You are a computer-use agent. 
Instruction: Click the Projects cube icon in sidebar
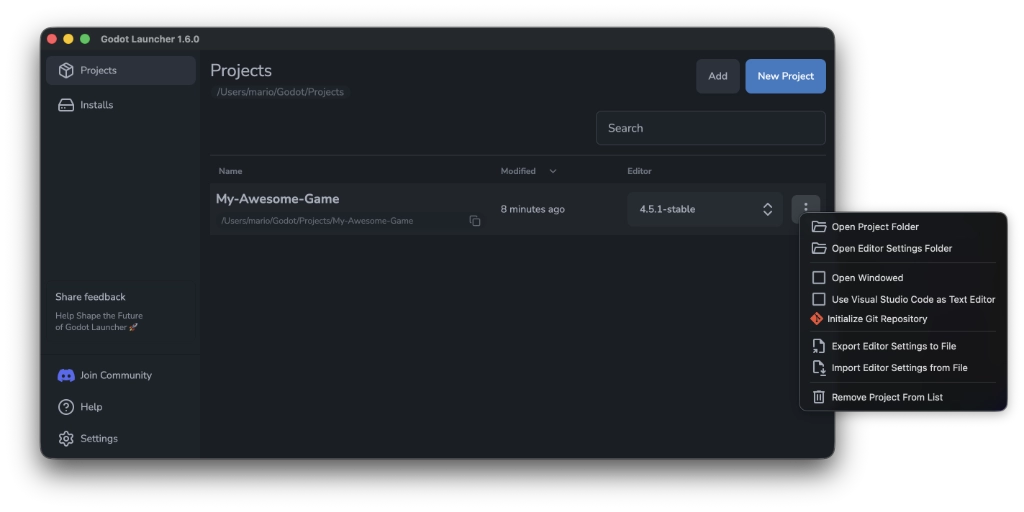point(66,71)
